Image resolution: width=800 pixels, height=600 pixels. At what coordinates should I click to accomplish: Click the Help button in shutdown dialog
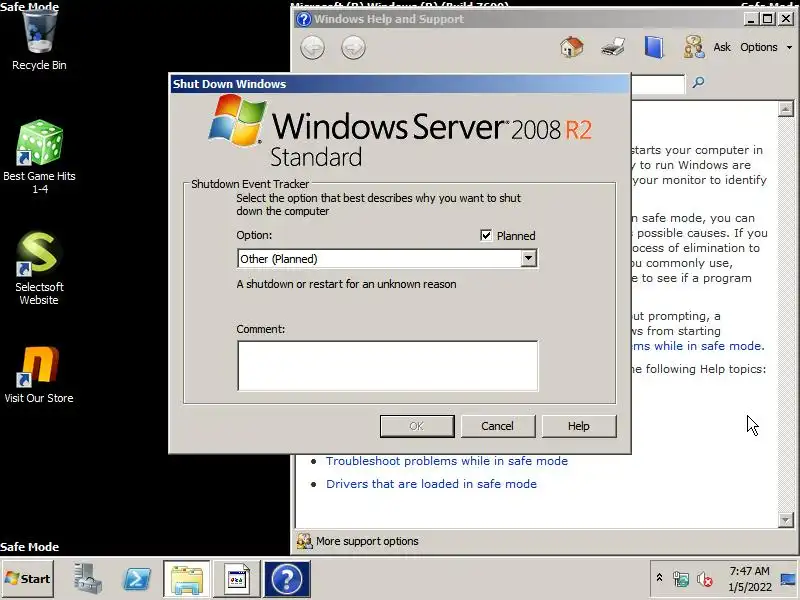[579, 426]
